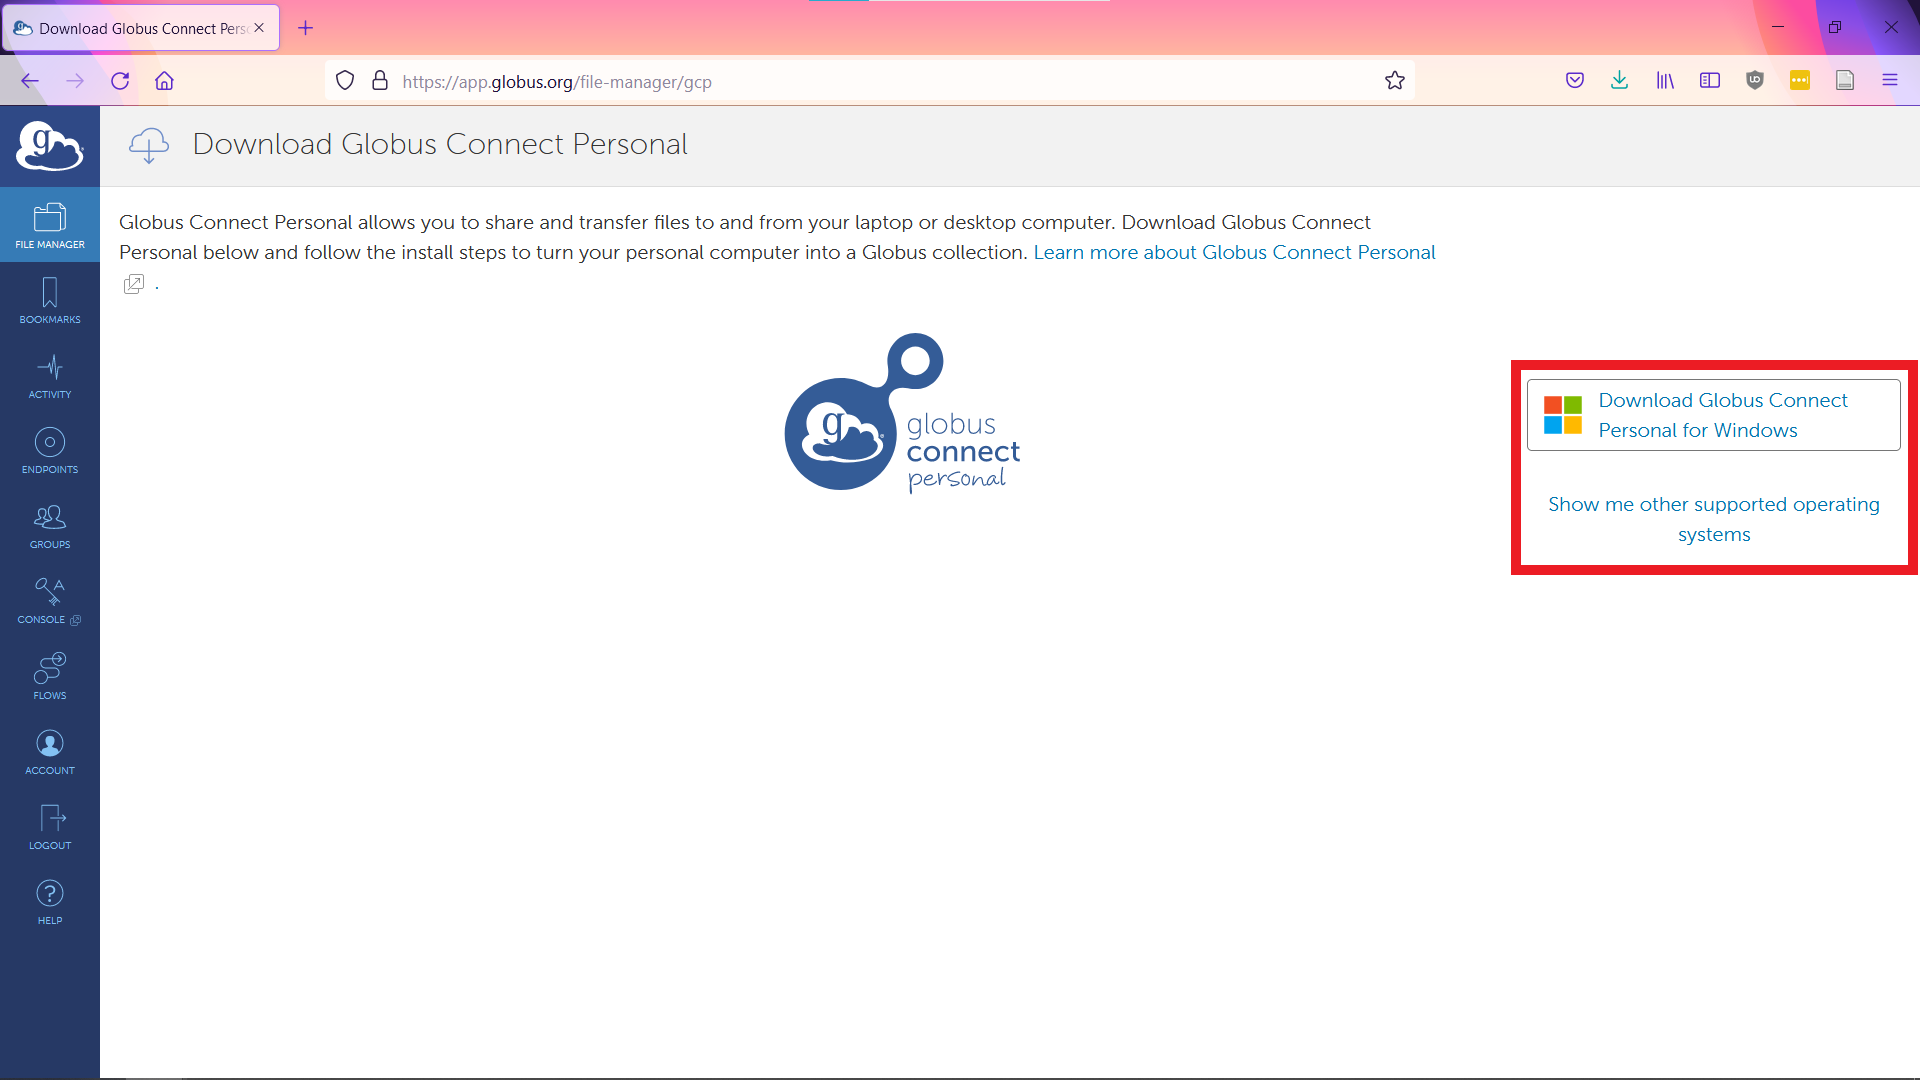The image size is (1920, 1080).
Task: Learn more about Globus Connect Personal link
Action: (x=1234, y=252)
